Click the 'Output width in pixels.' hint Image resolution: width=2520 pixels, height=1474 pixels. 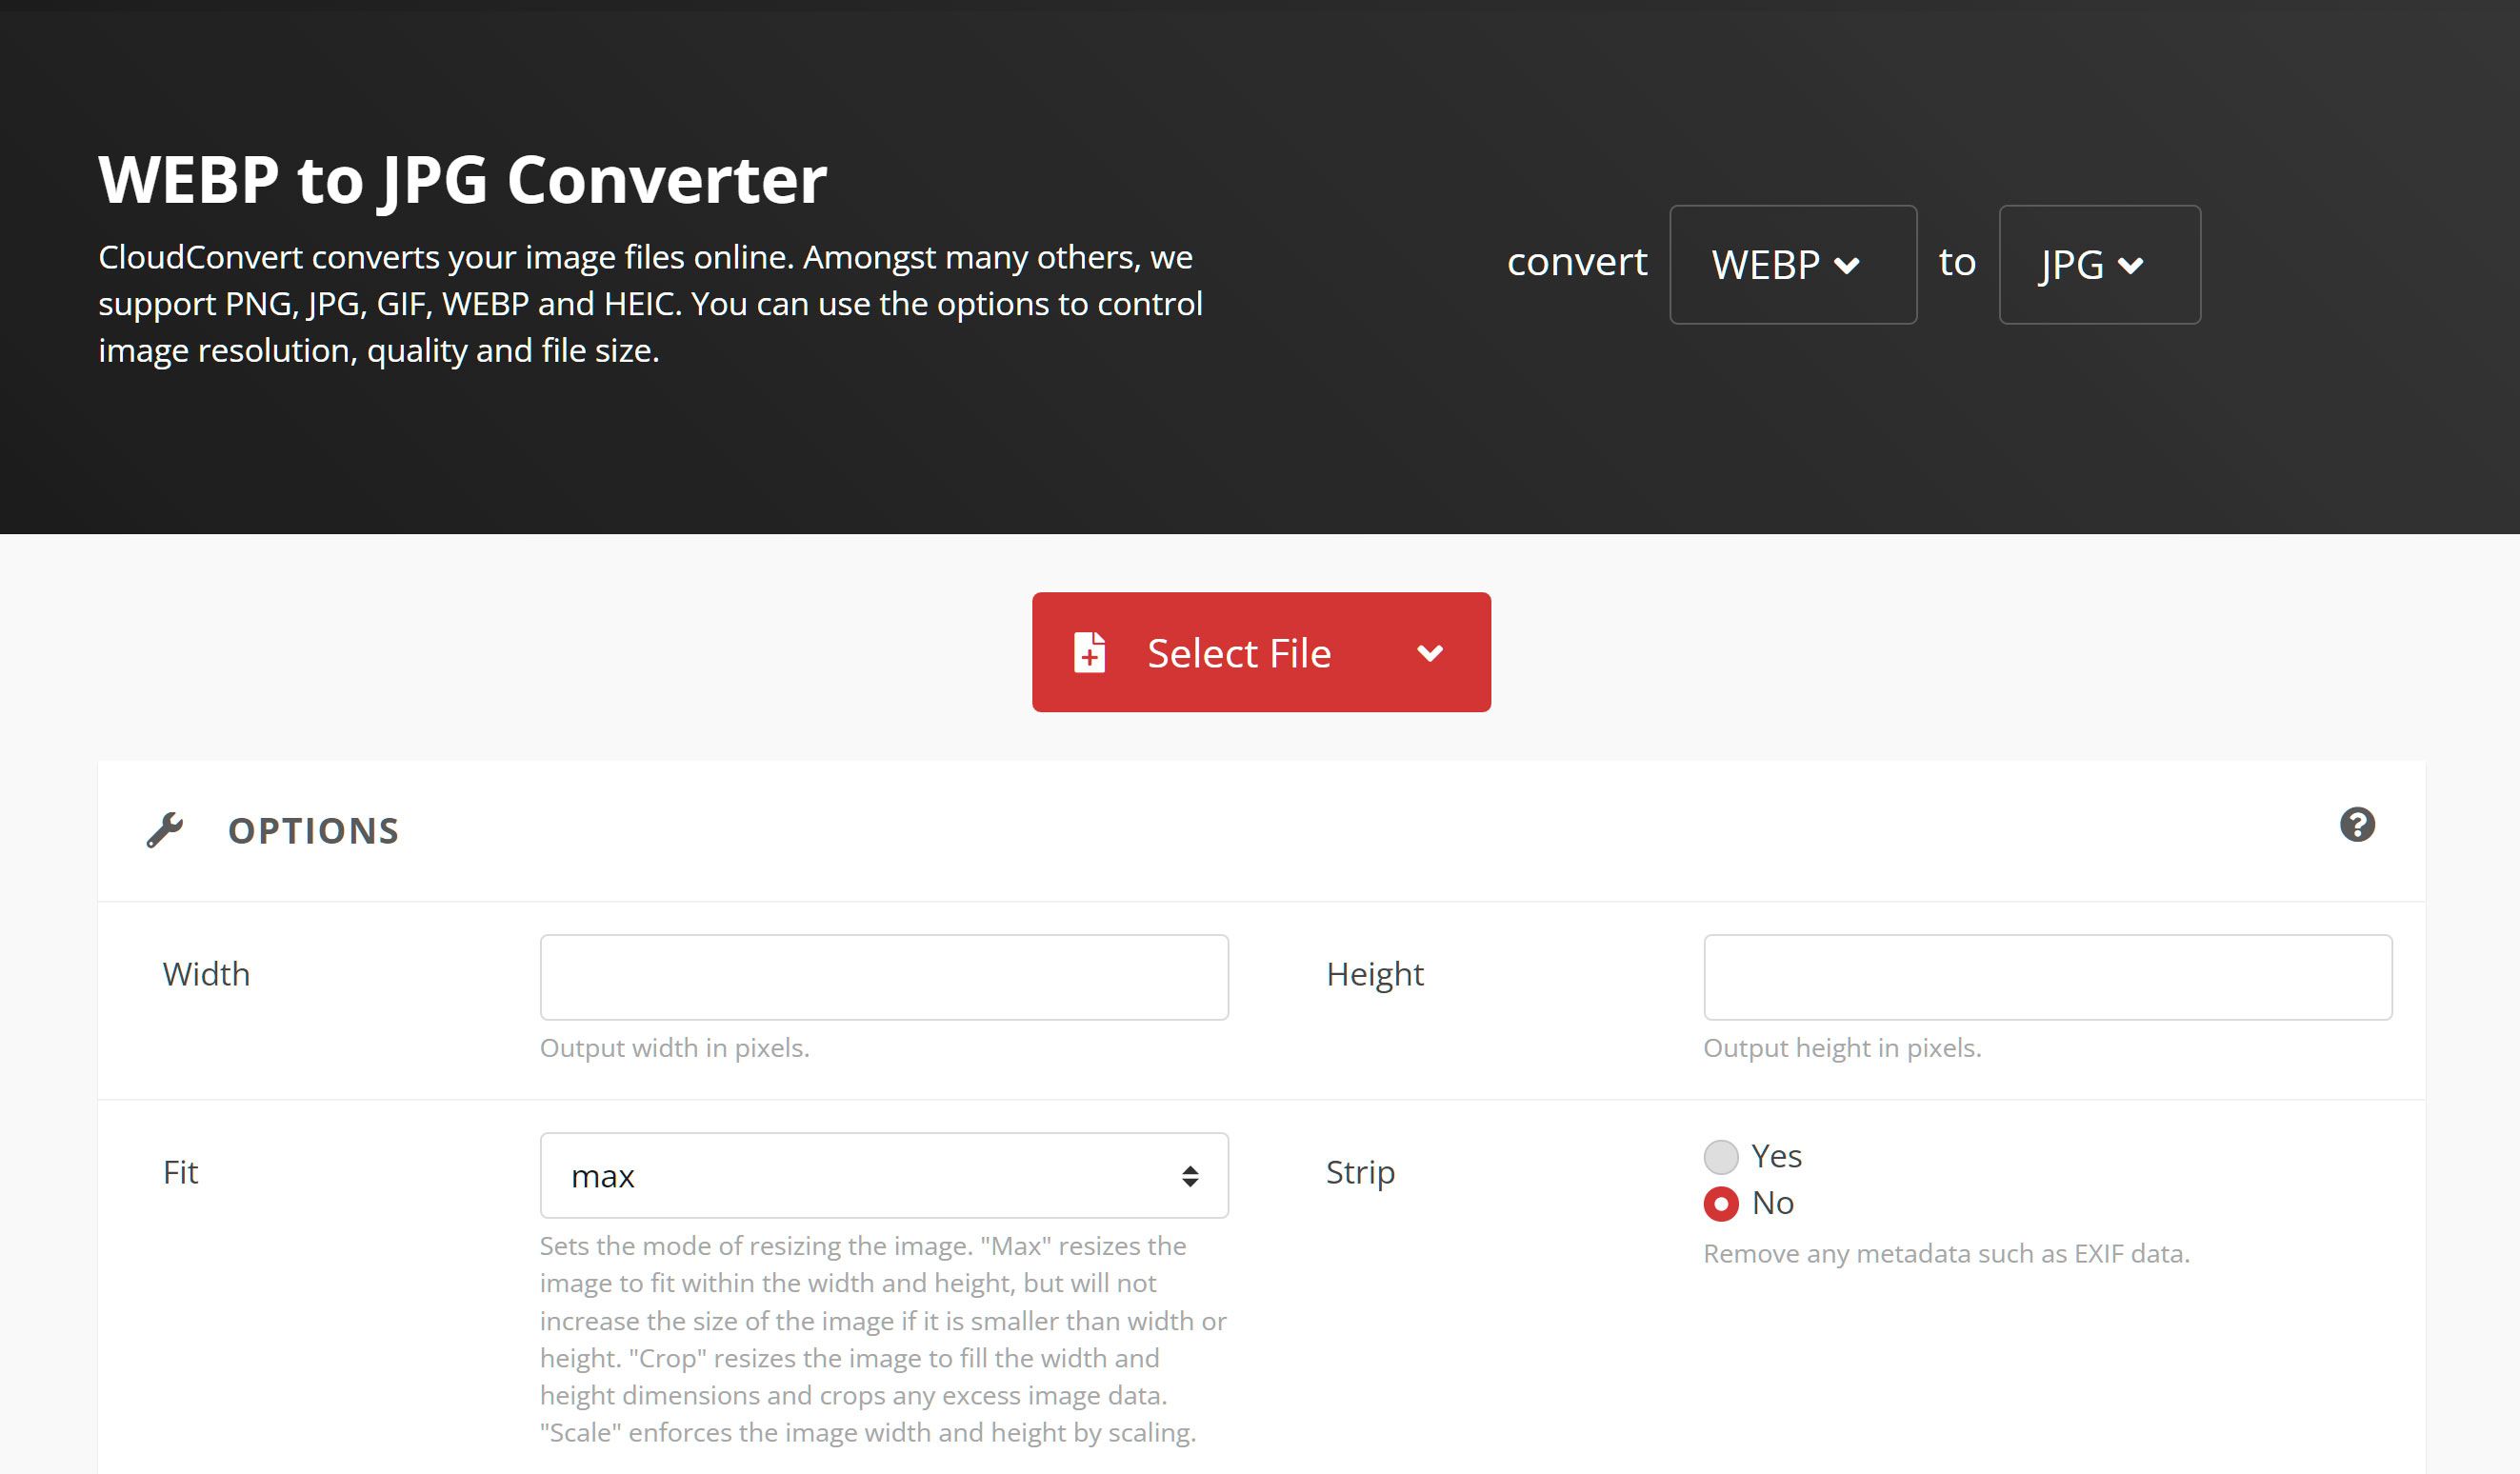coord(675,1048)
